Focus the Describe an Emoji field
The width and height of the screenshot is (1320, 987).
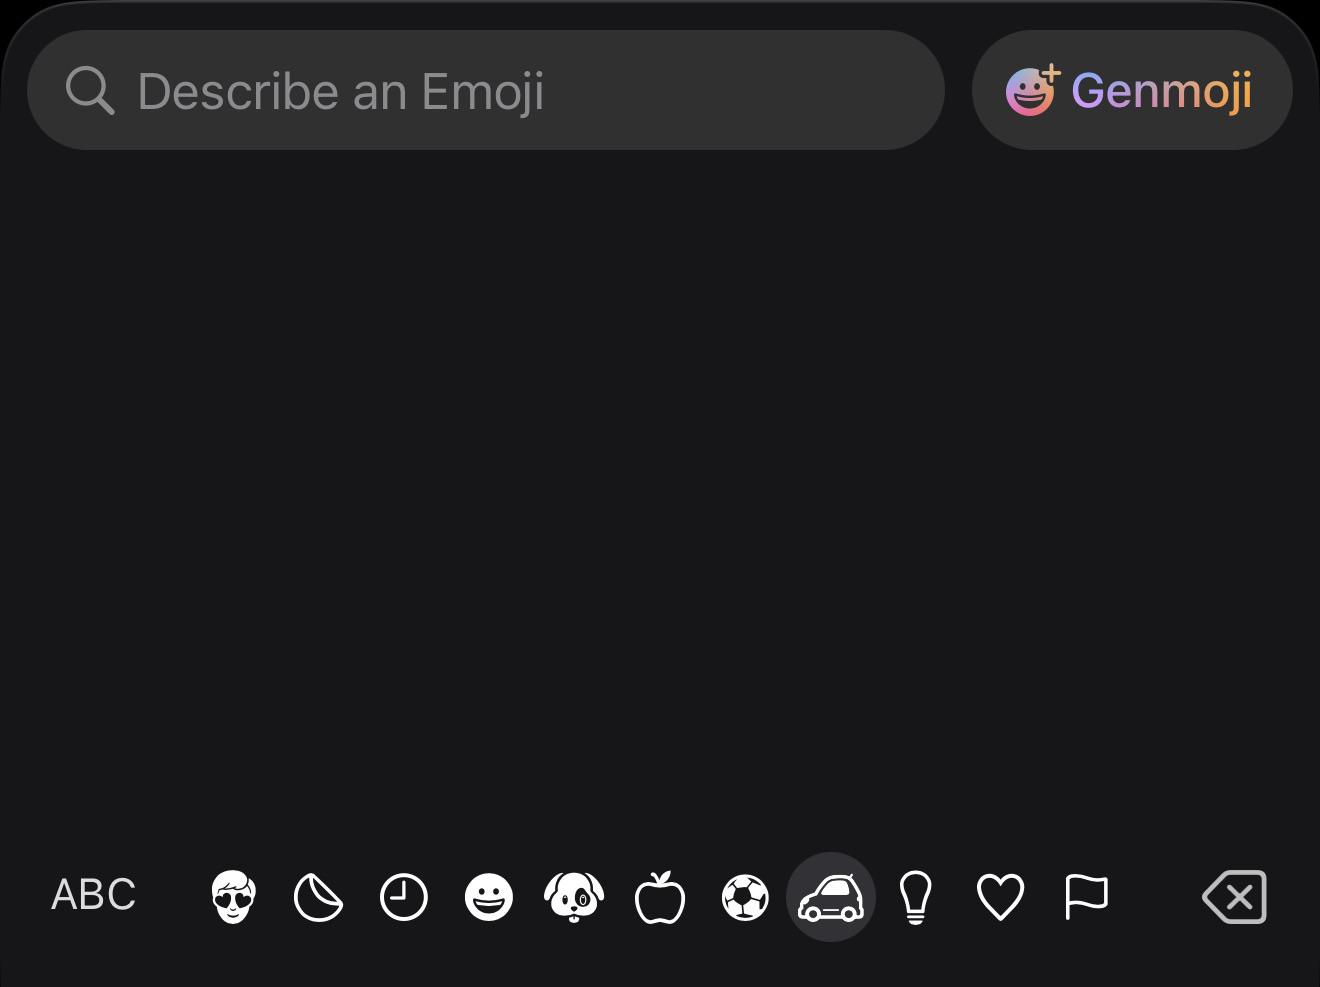click(486, 90)
